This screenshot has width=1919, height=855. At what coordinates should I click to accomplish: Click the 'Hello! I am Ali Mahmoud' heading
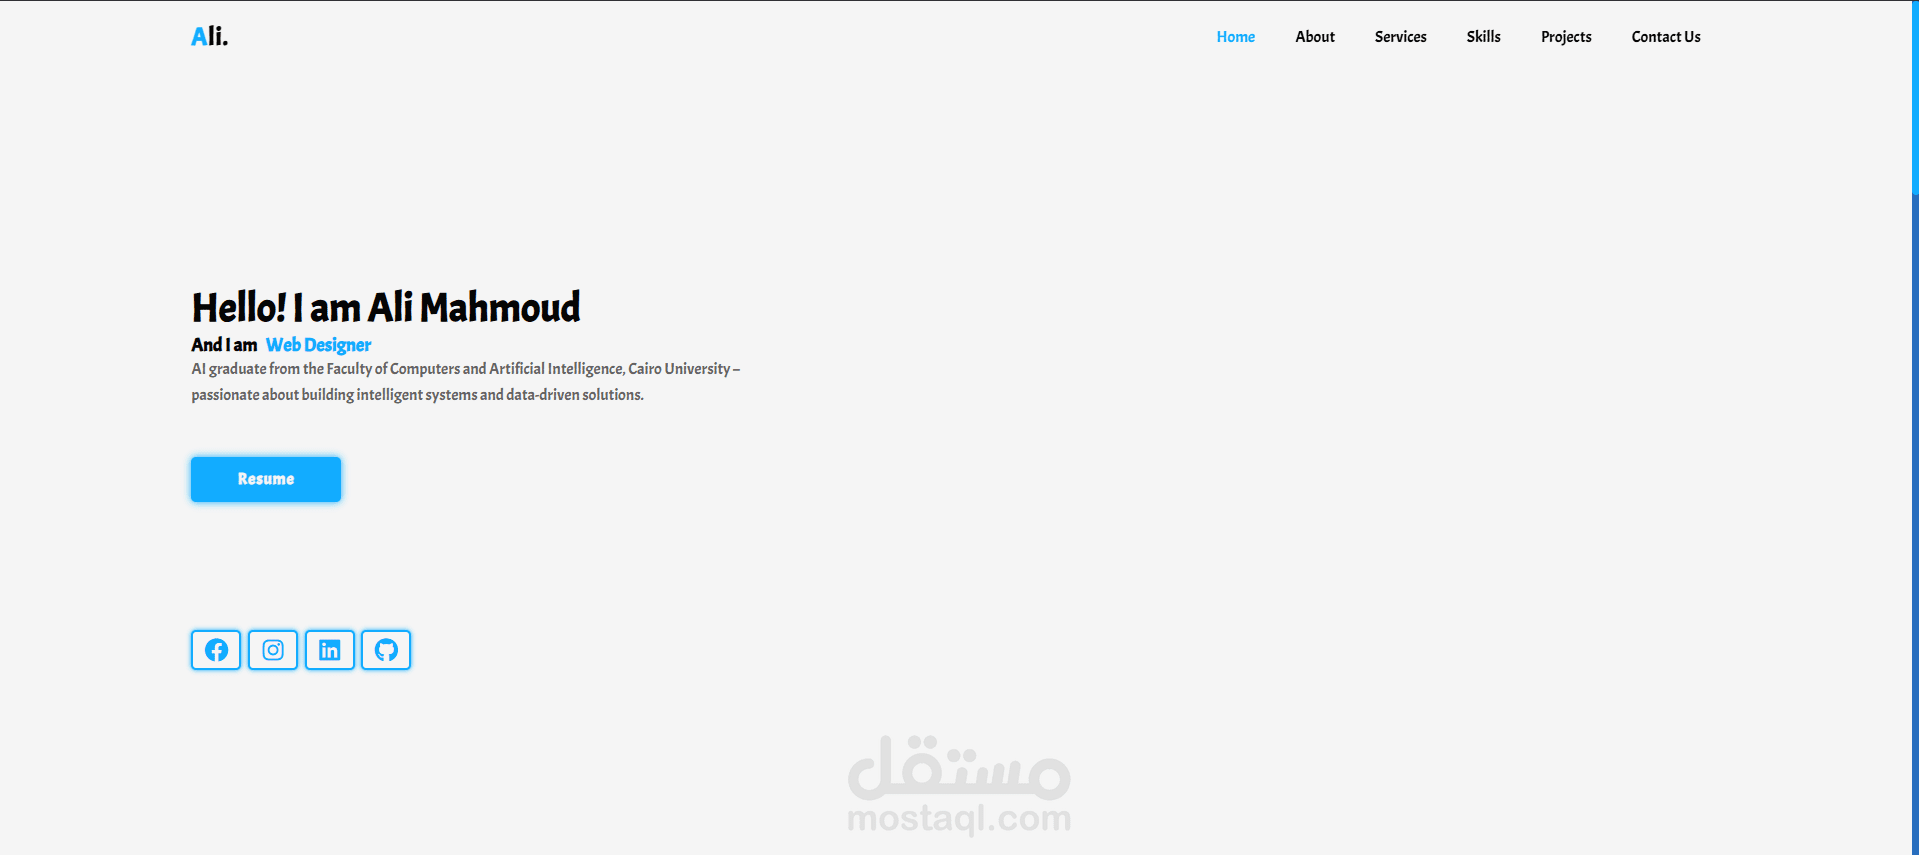[x=386, y=307]
